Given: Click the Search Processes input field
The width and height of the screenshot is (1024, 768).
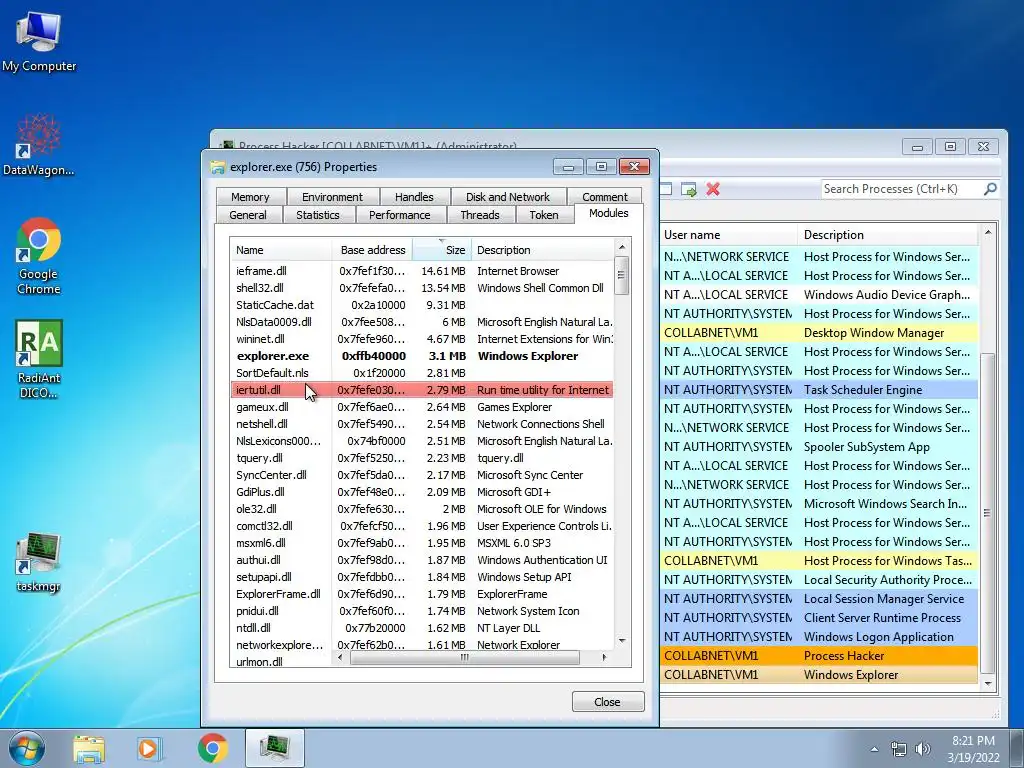Looking at the screenshot, I should tap(901, 189).
